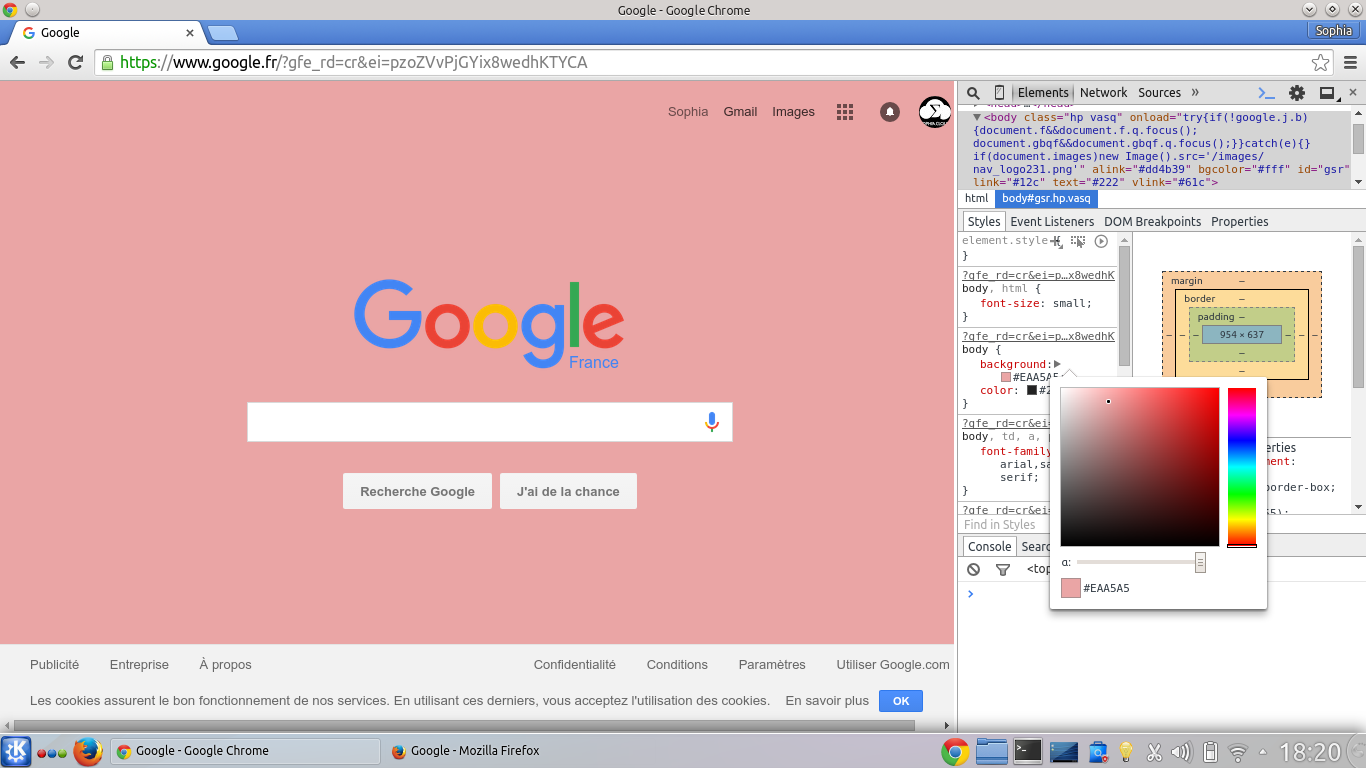Toggle element state icon in Styles pane
This screenshot has width=1366, height=768.
tap(1078, 241)
